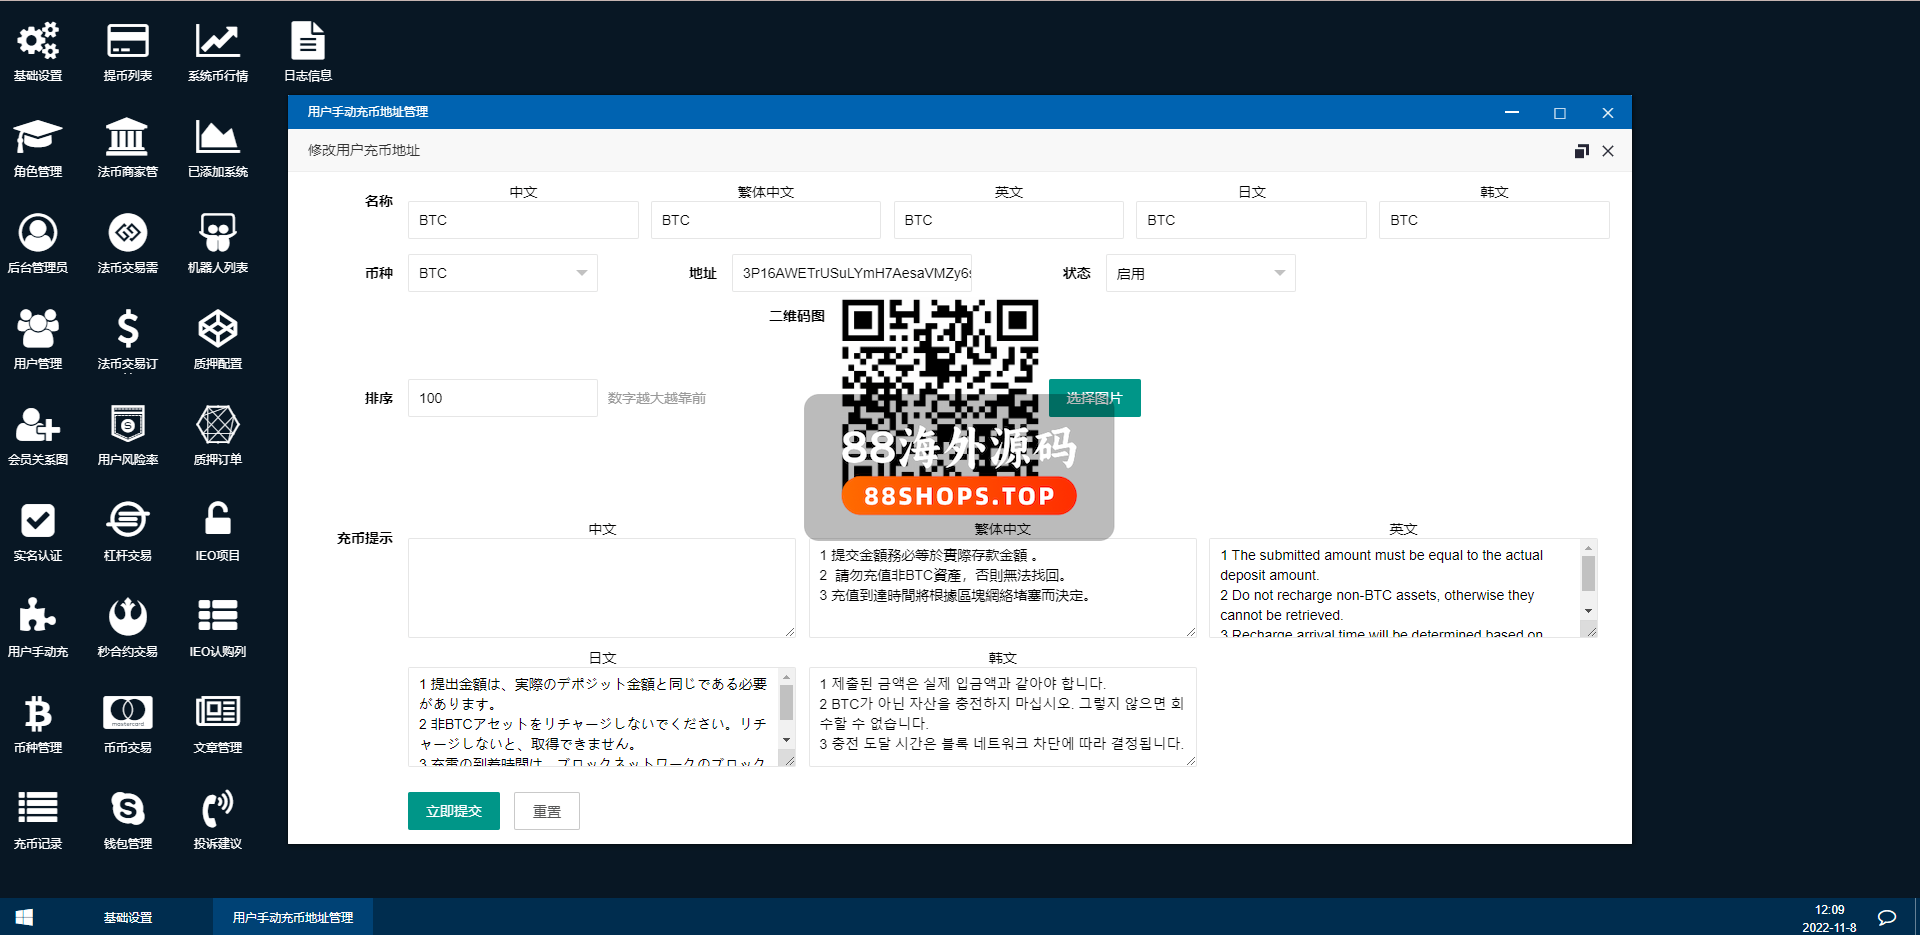Image resolution: width=1920 pixels, height=935 pixels.
Task: Click the 立即提交 submit button
Action: pyautogui.click(x=454, y=811)
